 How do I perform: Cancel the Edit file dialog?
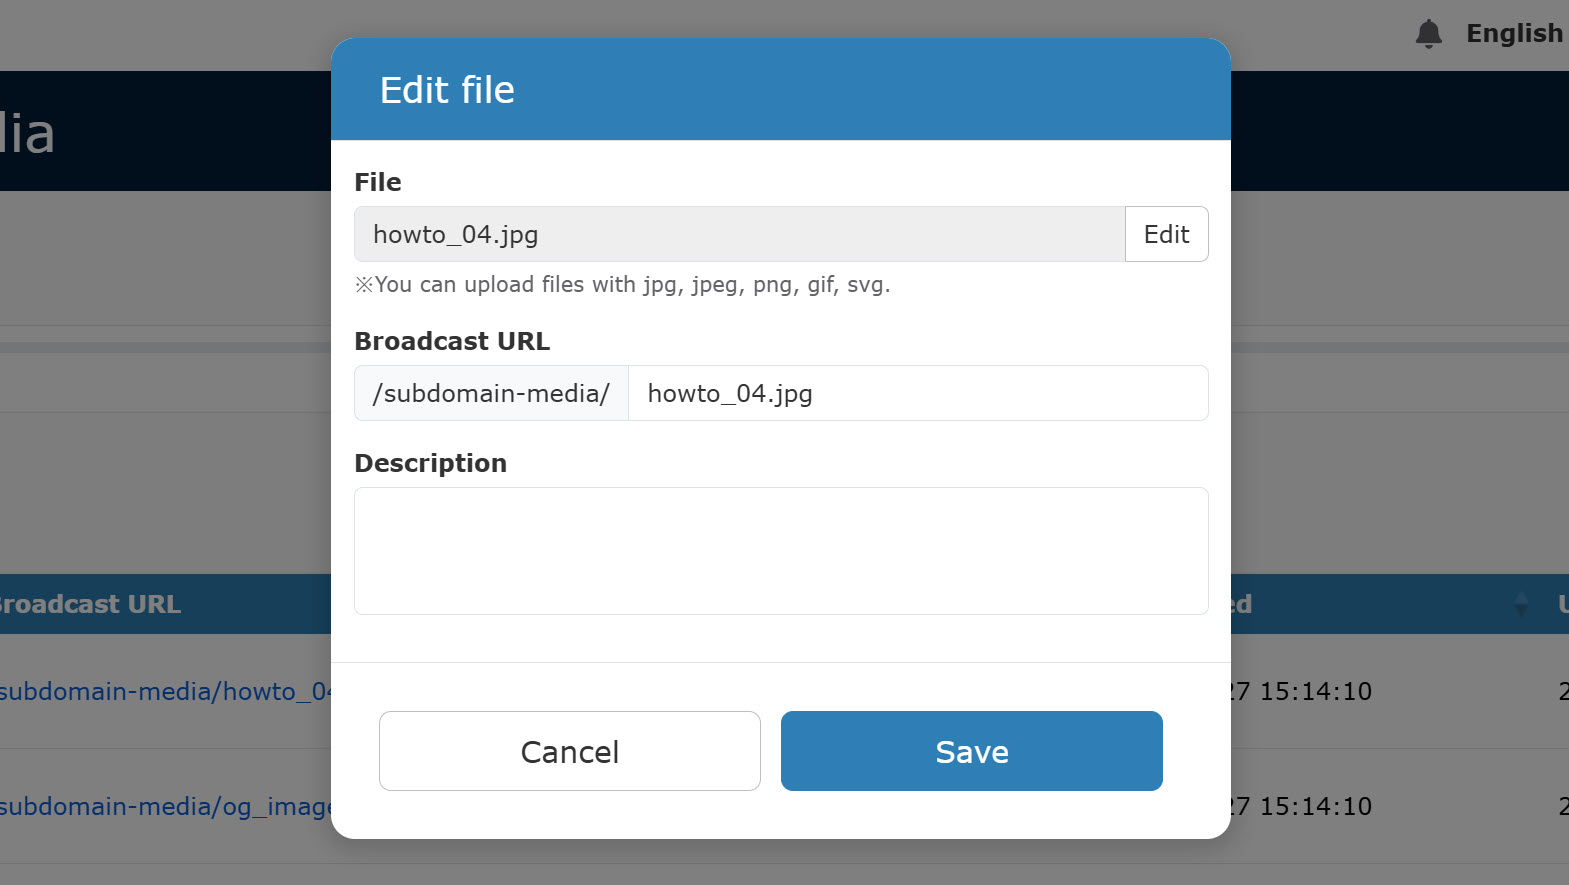[x=569, y=751]
